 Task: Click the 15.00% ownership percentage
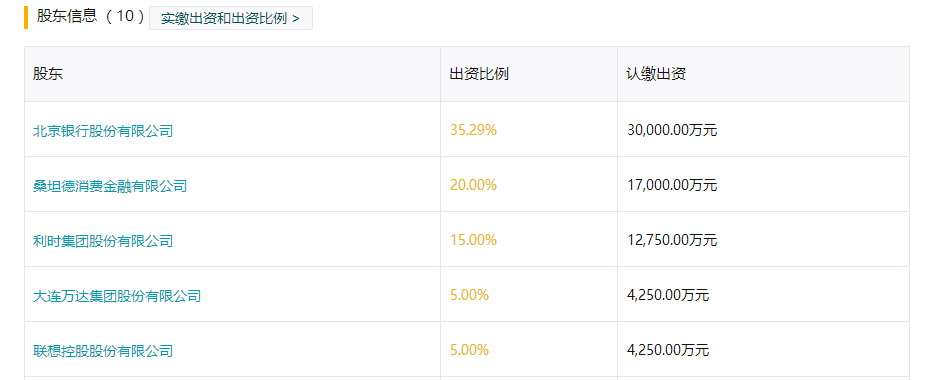tap(473, 240)
